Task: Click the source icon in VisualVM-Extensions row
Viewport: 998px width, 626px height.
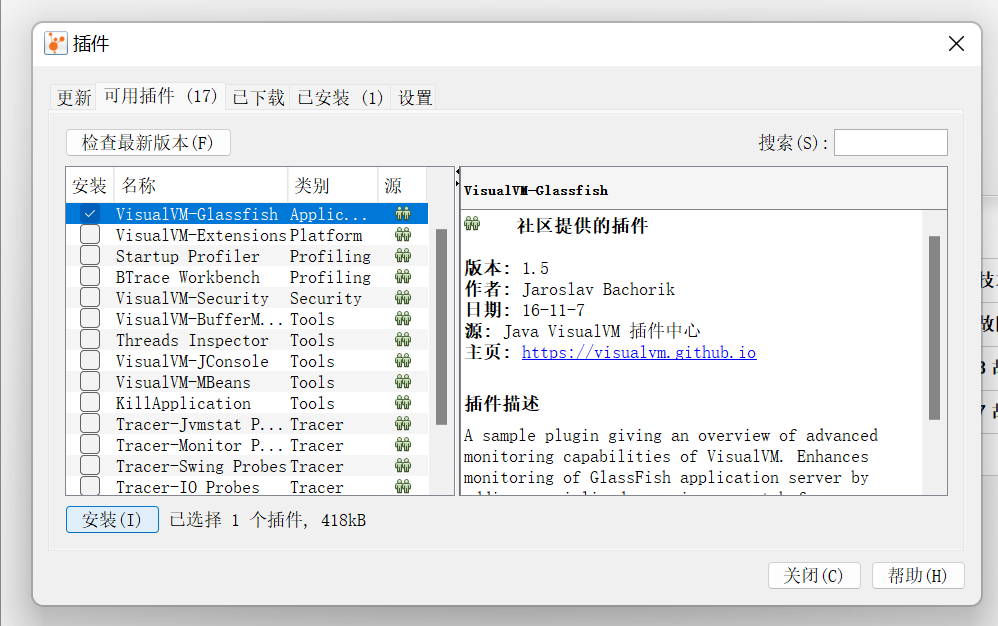Action: click(x=403, y=235)
